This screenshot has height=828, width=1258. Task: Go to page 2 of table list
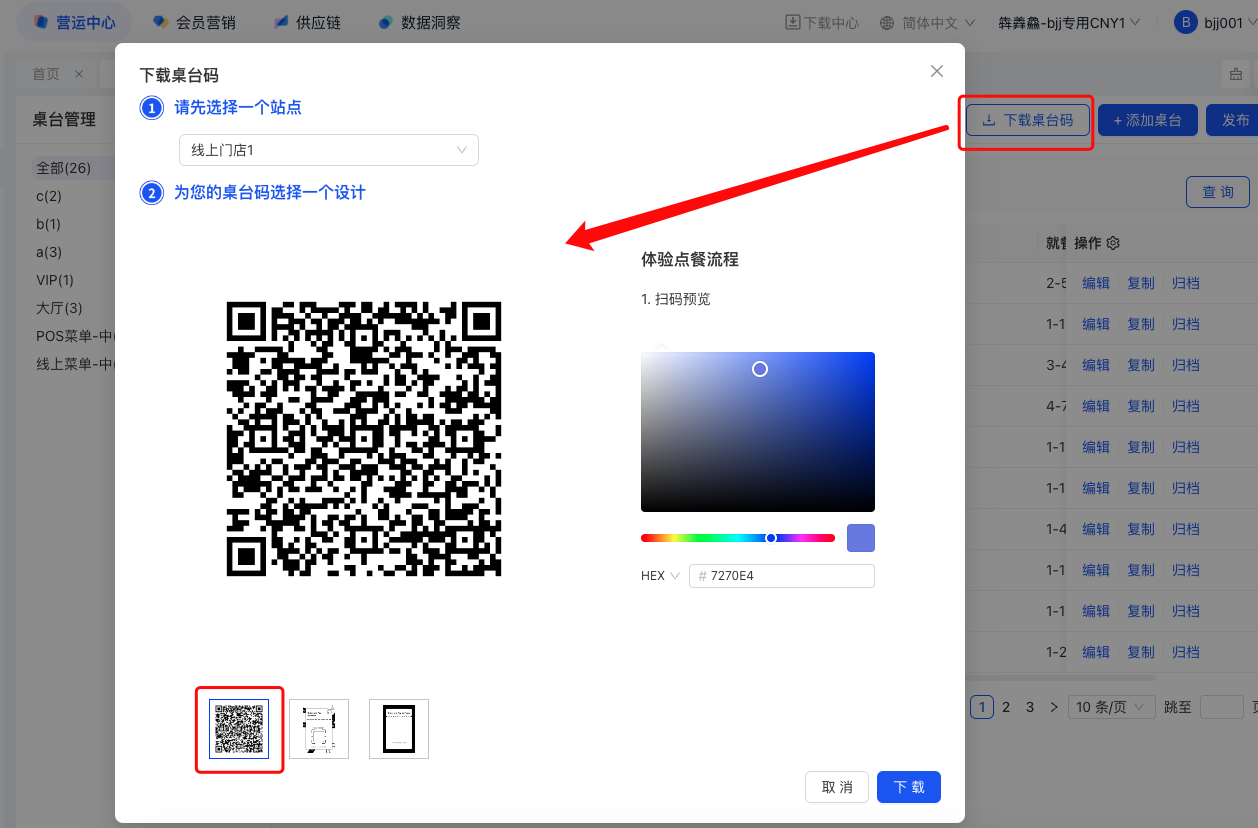(x=1006, y=707)
